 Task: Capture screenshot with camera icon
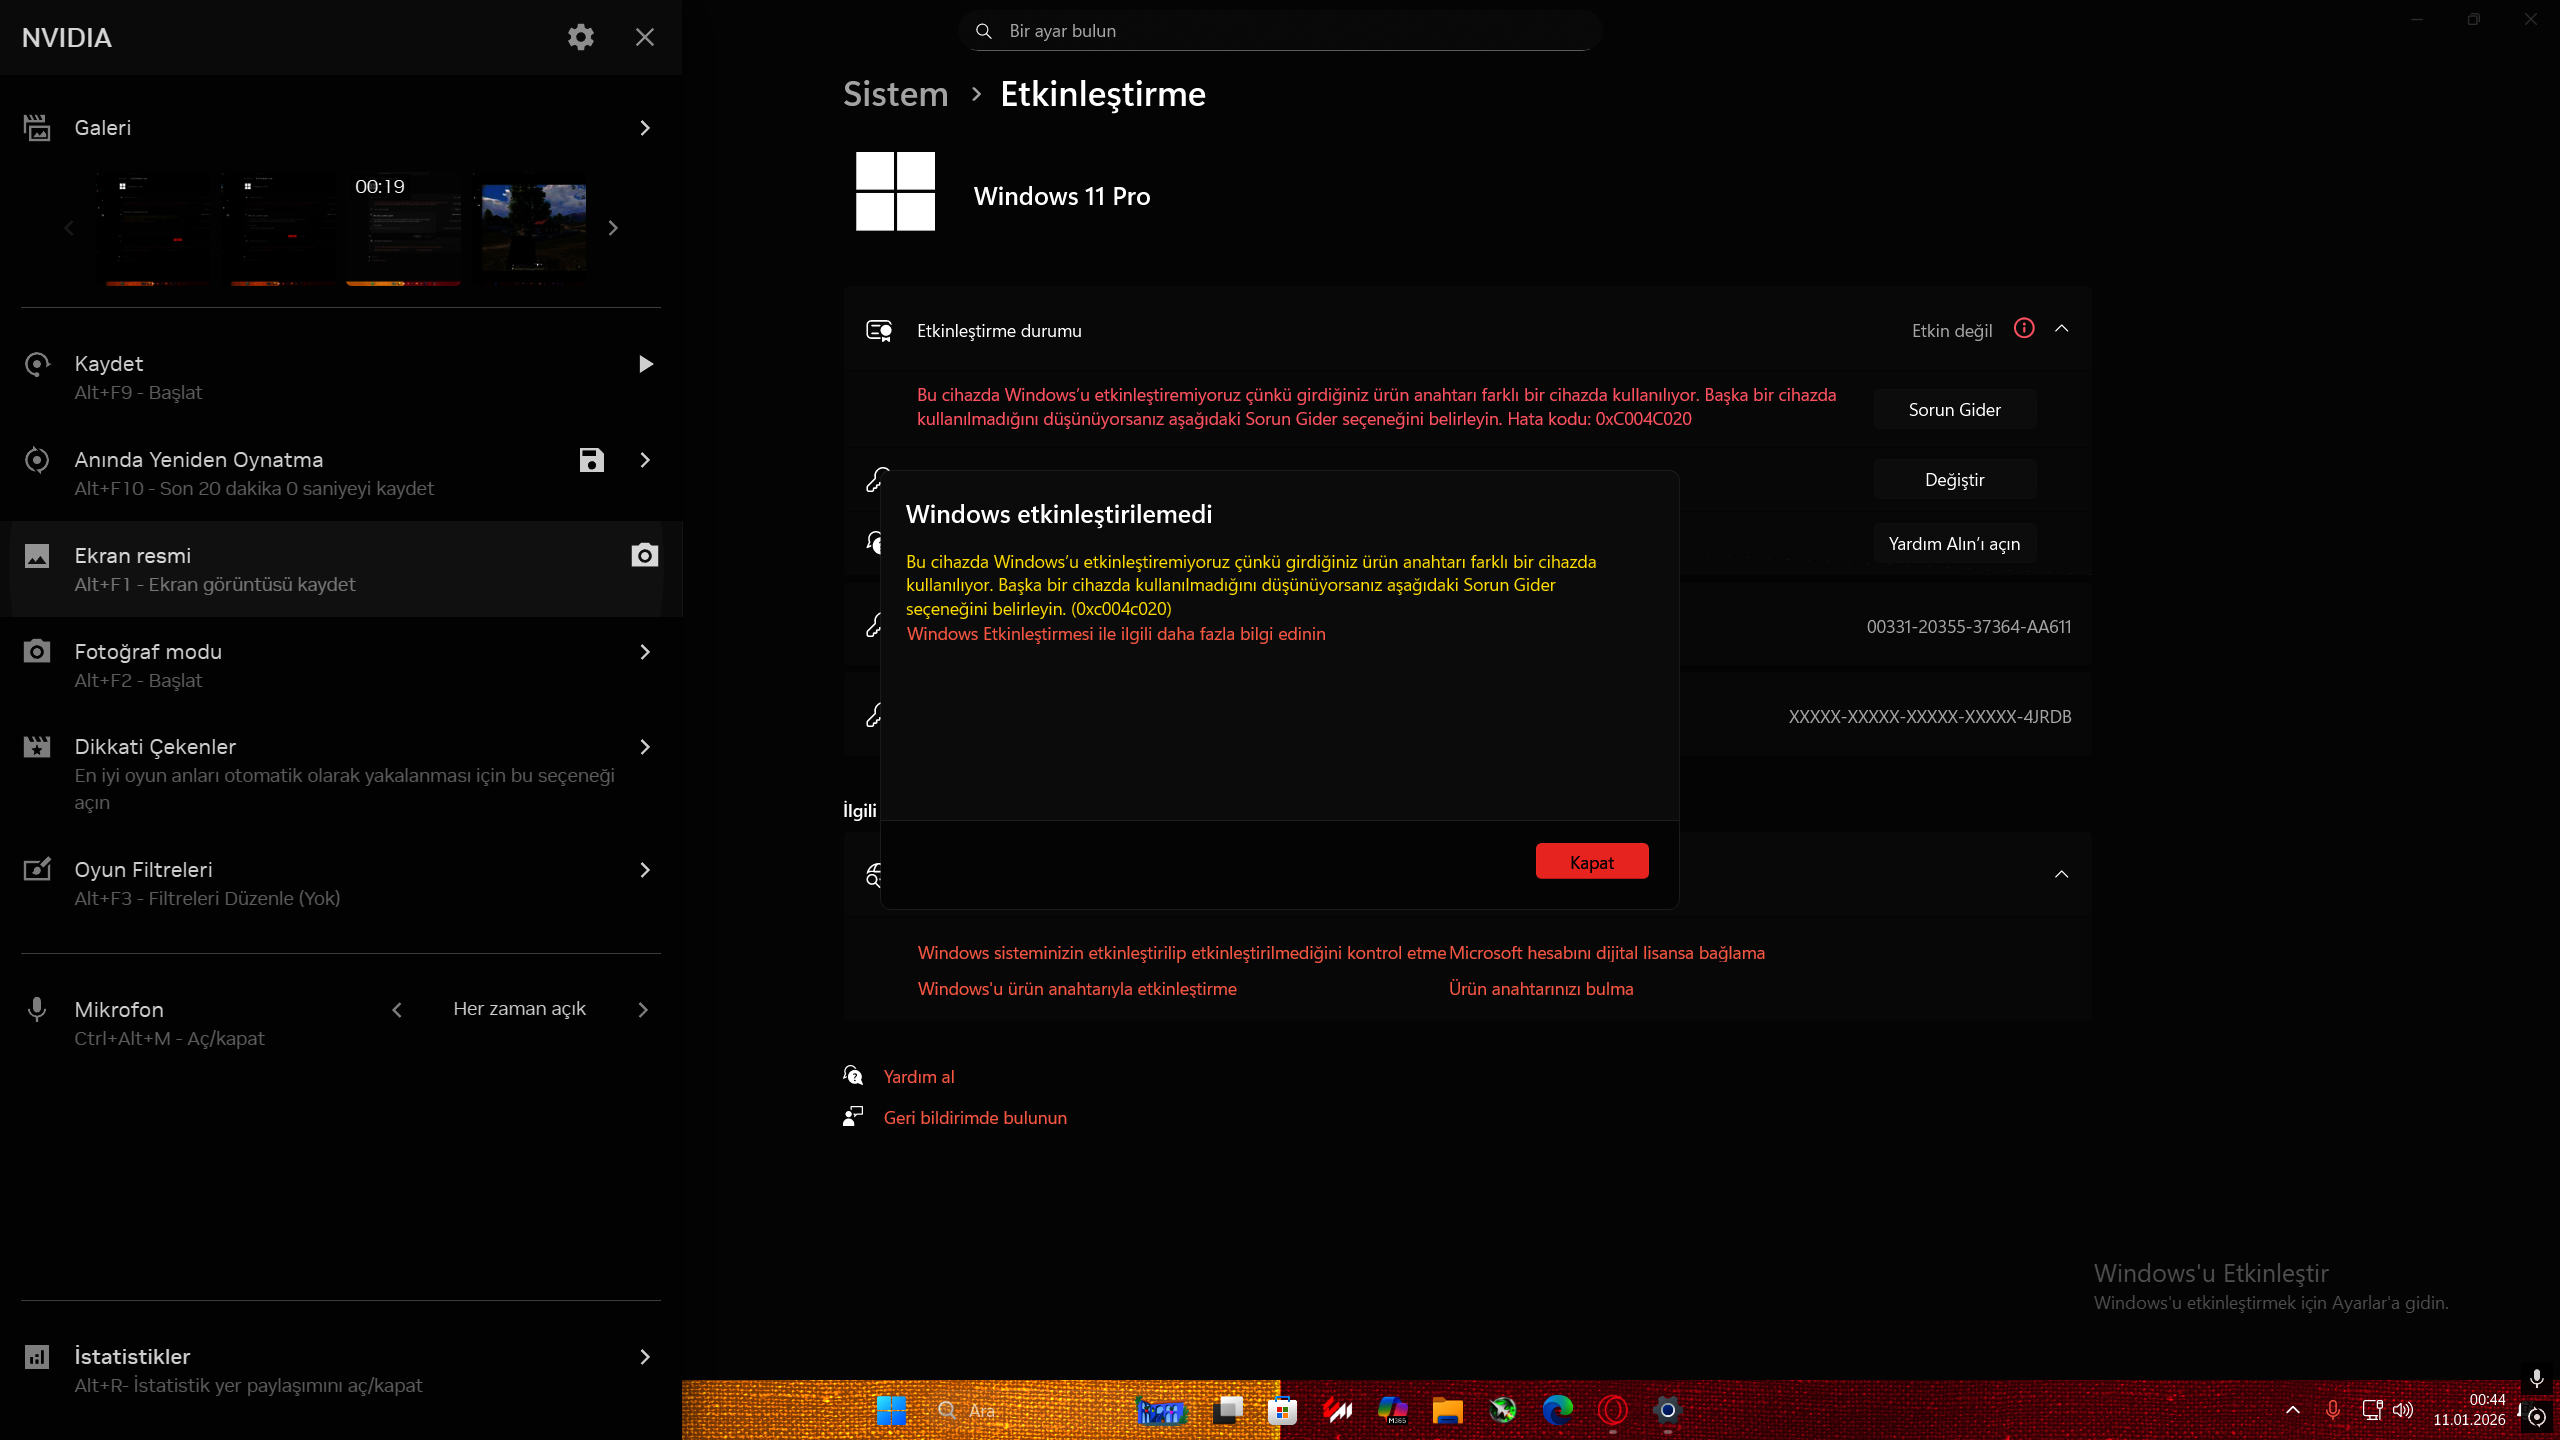point(645,555)
